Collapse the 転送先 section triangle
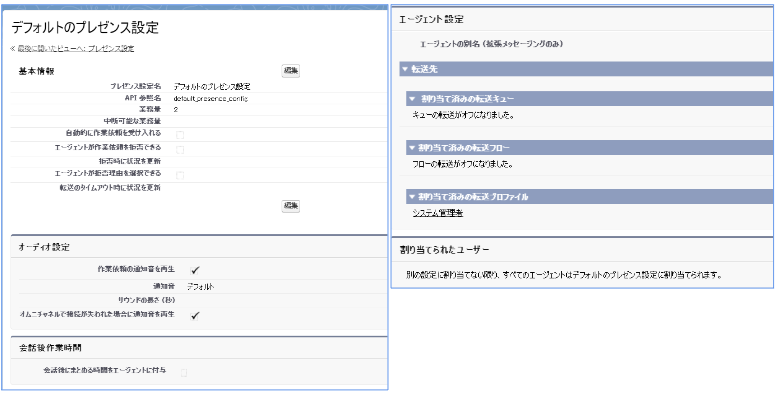 click(405, 70)
